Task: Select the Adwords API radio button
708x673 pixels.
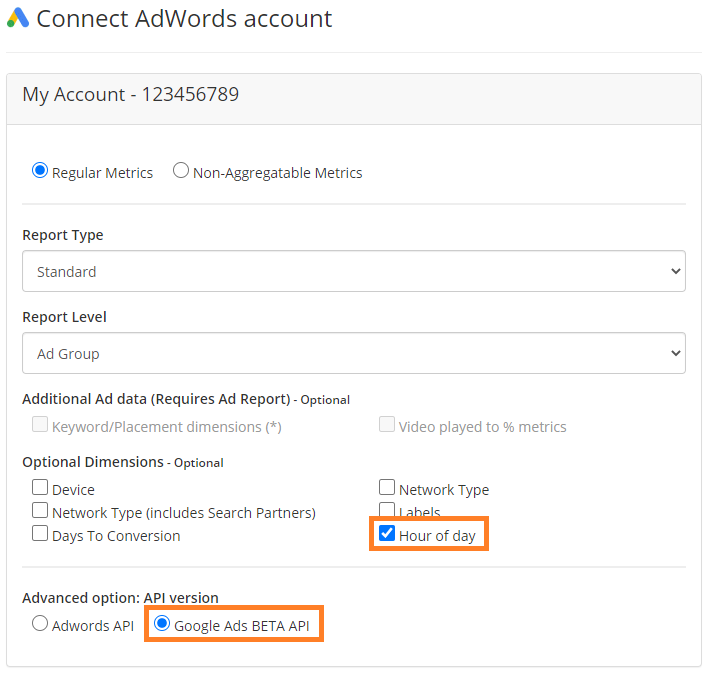Action: (40, 623)
